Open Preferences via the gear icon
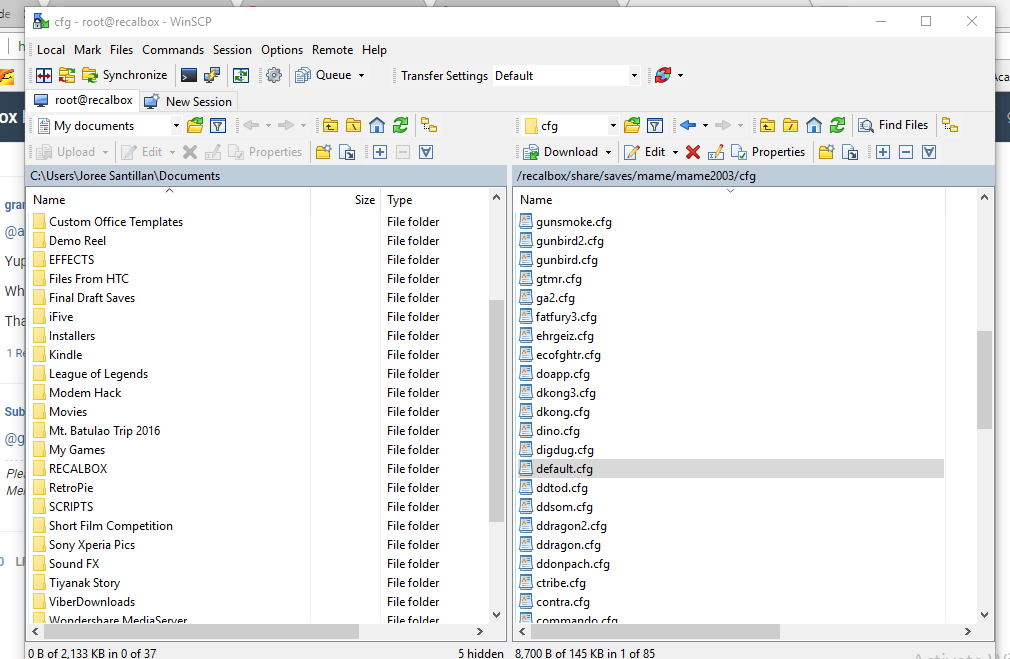Screen dimensions: 1010x659 [274, 75]
